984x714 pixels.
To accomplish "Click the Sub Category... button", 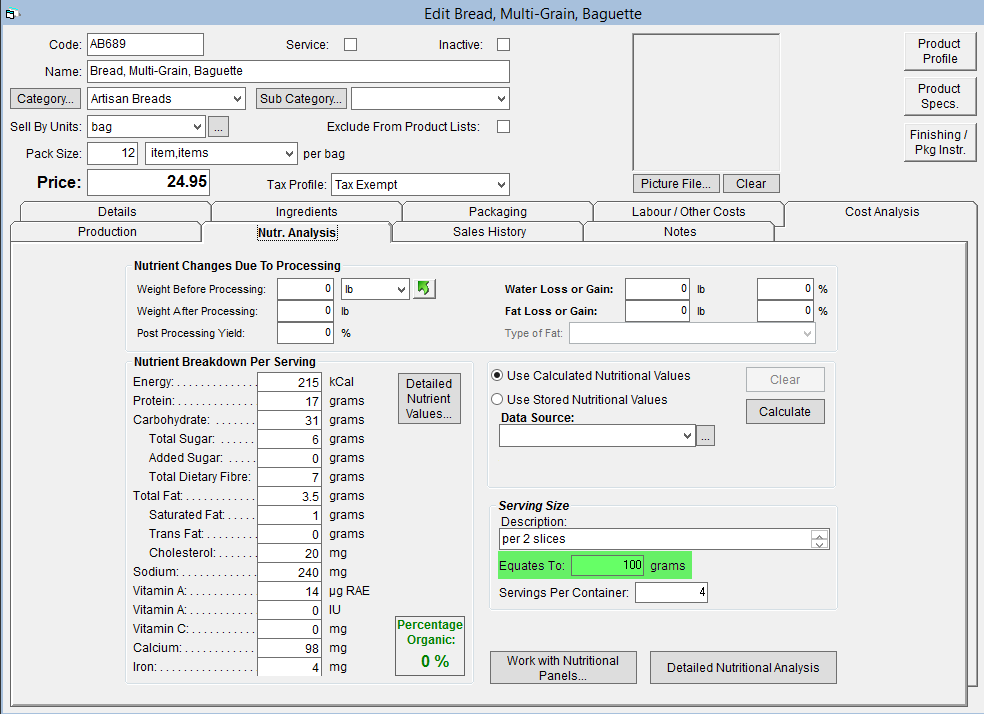I will click(x=301, y=99).
